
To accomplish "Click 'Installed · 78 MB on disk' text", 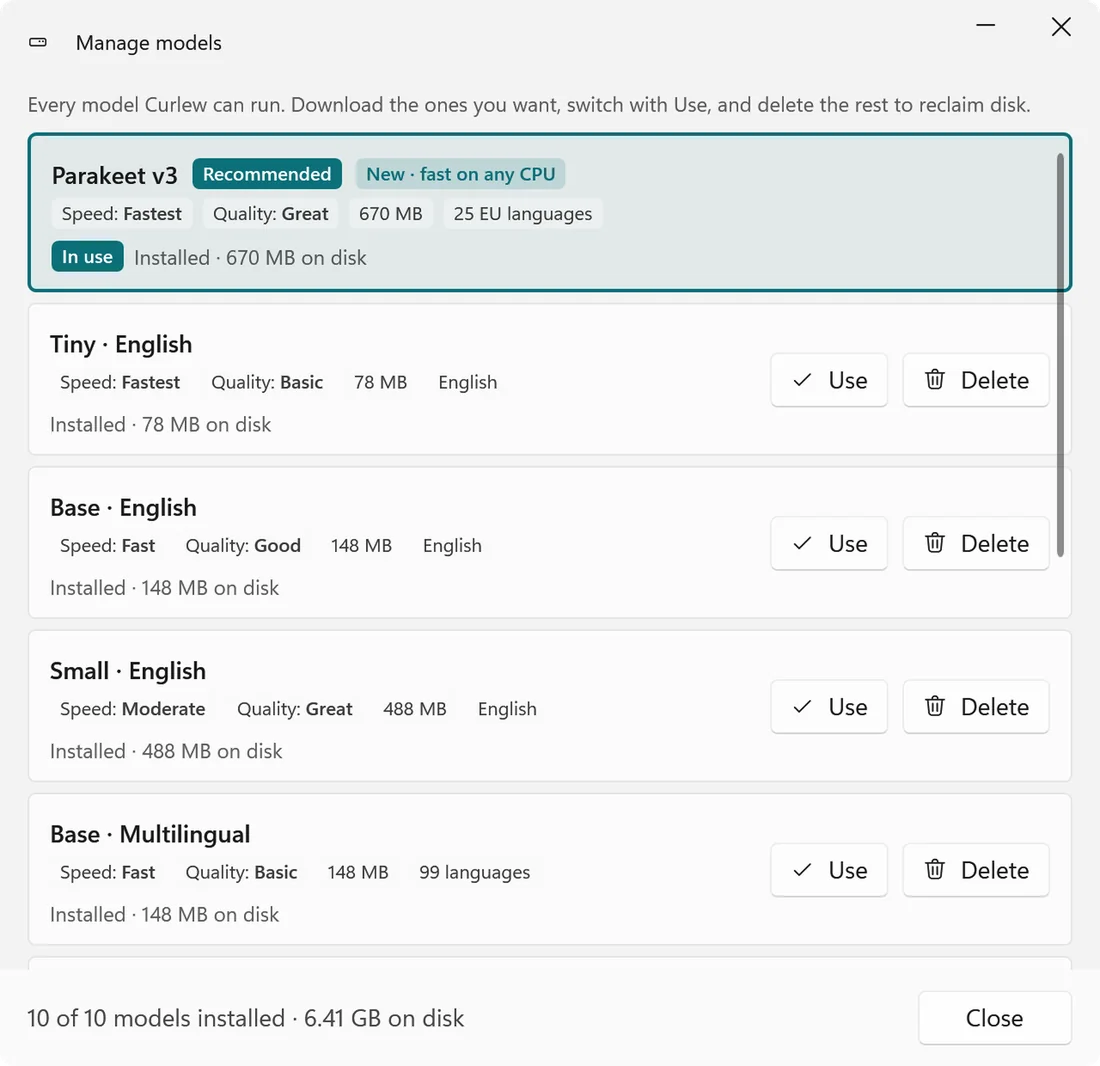I will 160,425.
